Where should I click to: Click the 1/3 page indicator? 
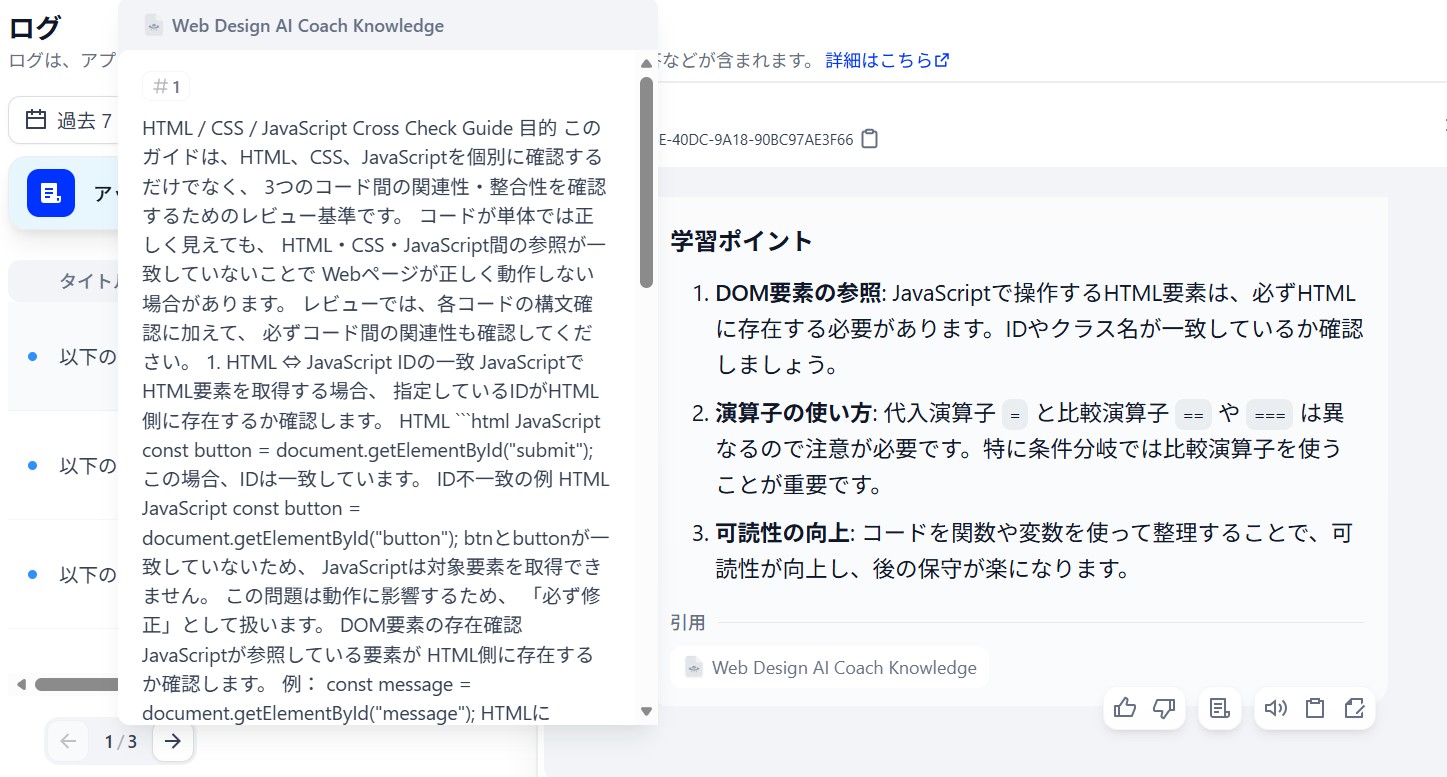tap(121, 741)
